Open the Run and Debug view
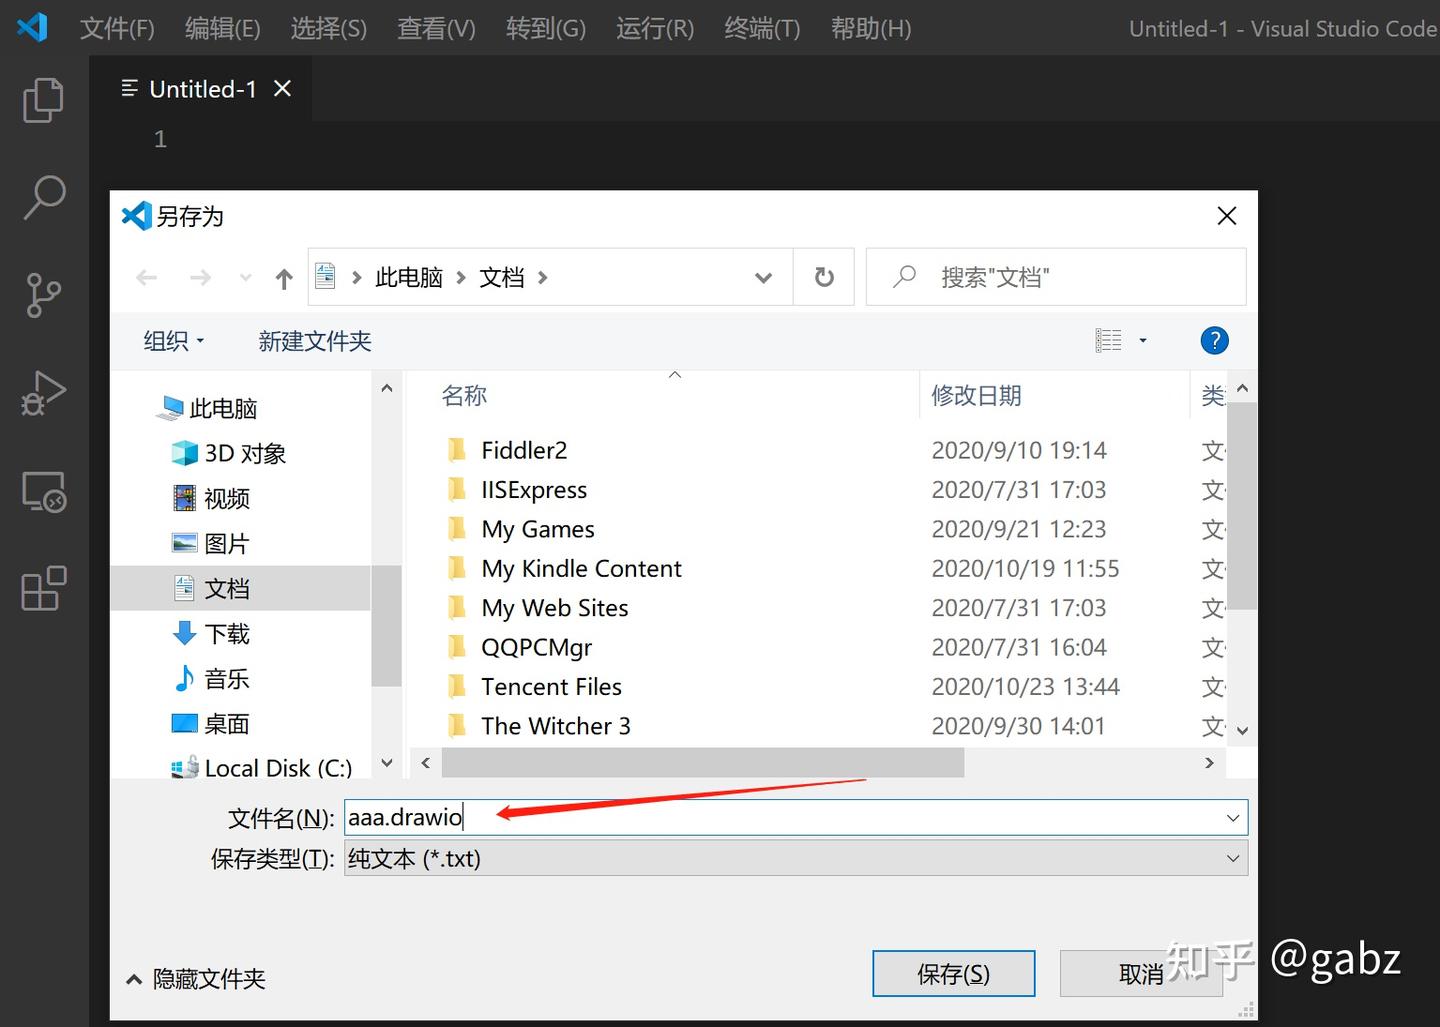The width and height of the screenshot is (1440, 1027). pyautogui.click(x=43, y=393)
